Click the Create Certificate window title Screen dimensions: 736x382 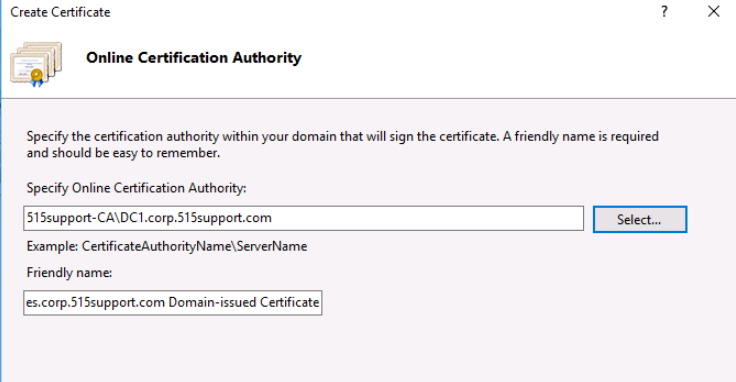click(60, 12)
